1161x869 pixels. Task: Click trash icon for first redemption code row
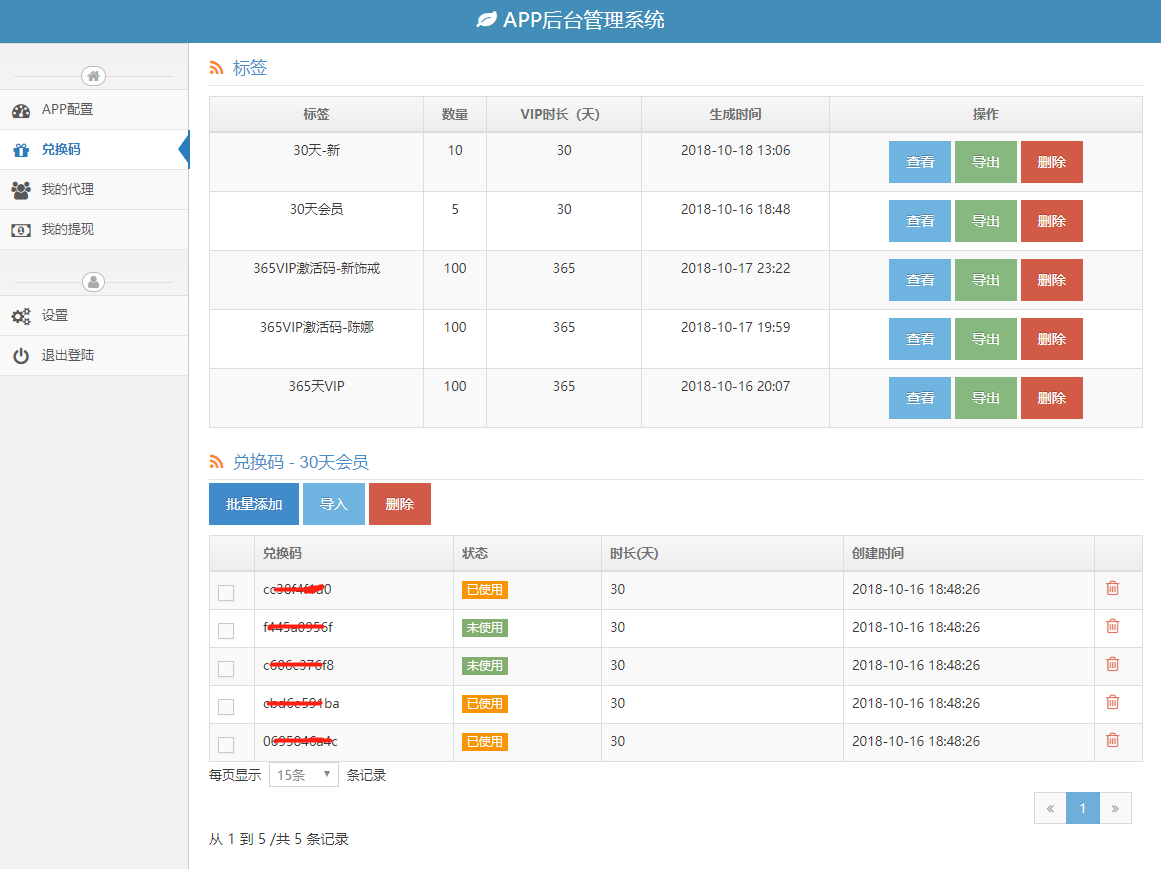click(x=1112, y=588)
